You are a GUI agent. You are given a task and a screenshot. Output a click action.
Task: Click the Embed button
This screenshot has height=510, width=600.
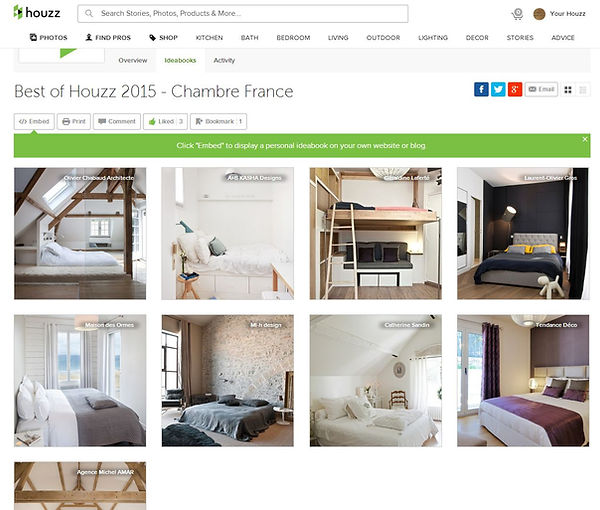tap(34, 121)
